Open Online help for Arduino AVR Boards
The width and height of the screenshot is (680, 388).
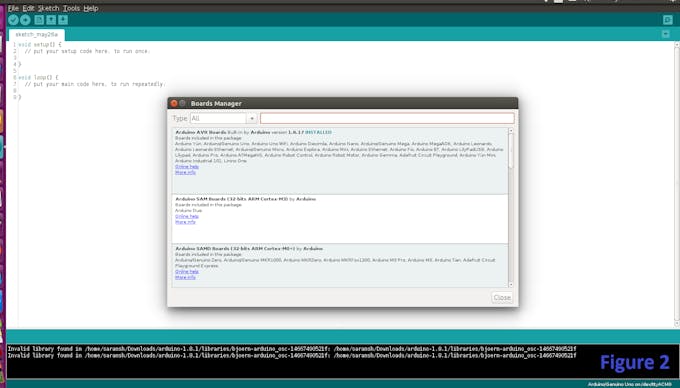[187, 166]
